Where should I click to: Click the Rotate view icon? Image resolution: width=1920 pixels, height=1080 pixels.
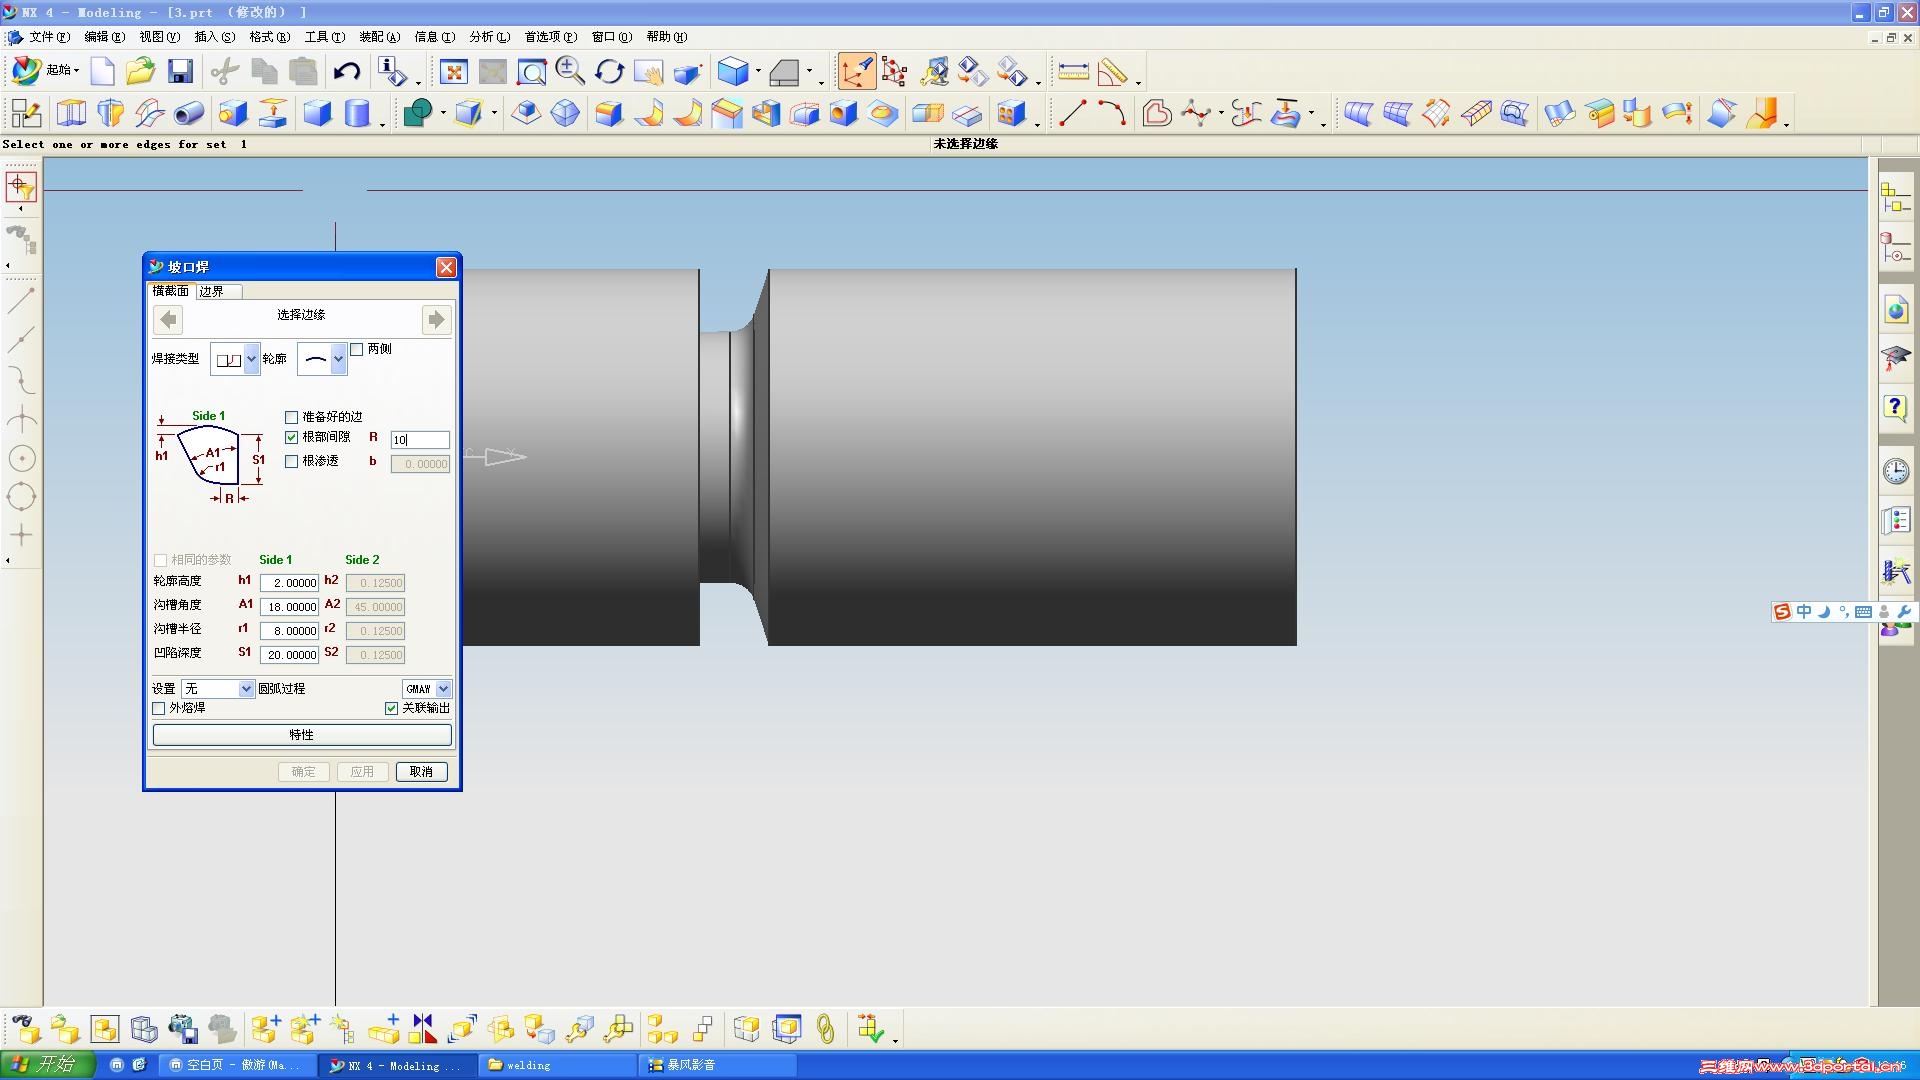[x=609, y=71]
